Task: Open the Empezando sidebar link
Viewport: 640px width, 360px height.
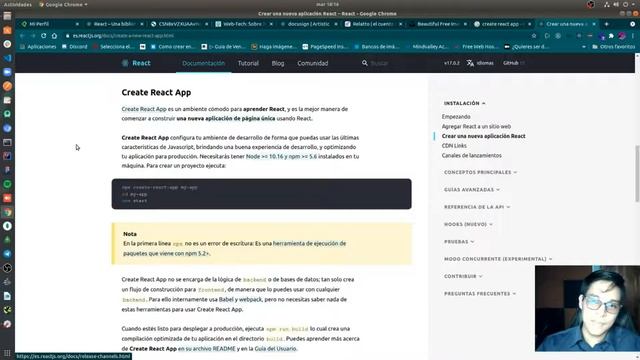Action: [x=456, y=117]
